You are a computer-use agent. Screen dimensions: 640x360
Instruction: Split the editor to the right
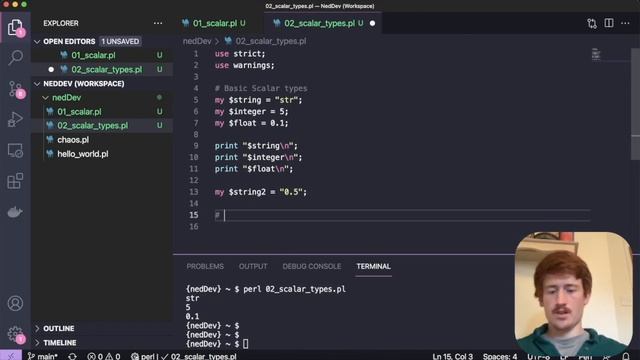(x=609, y=23)
